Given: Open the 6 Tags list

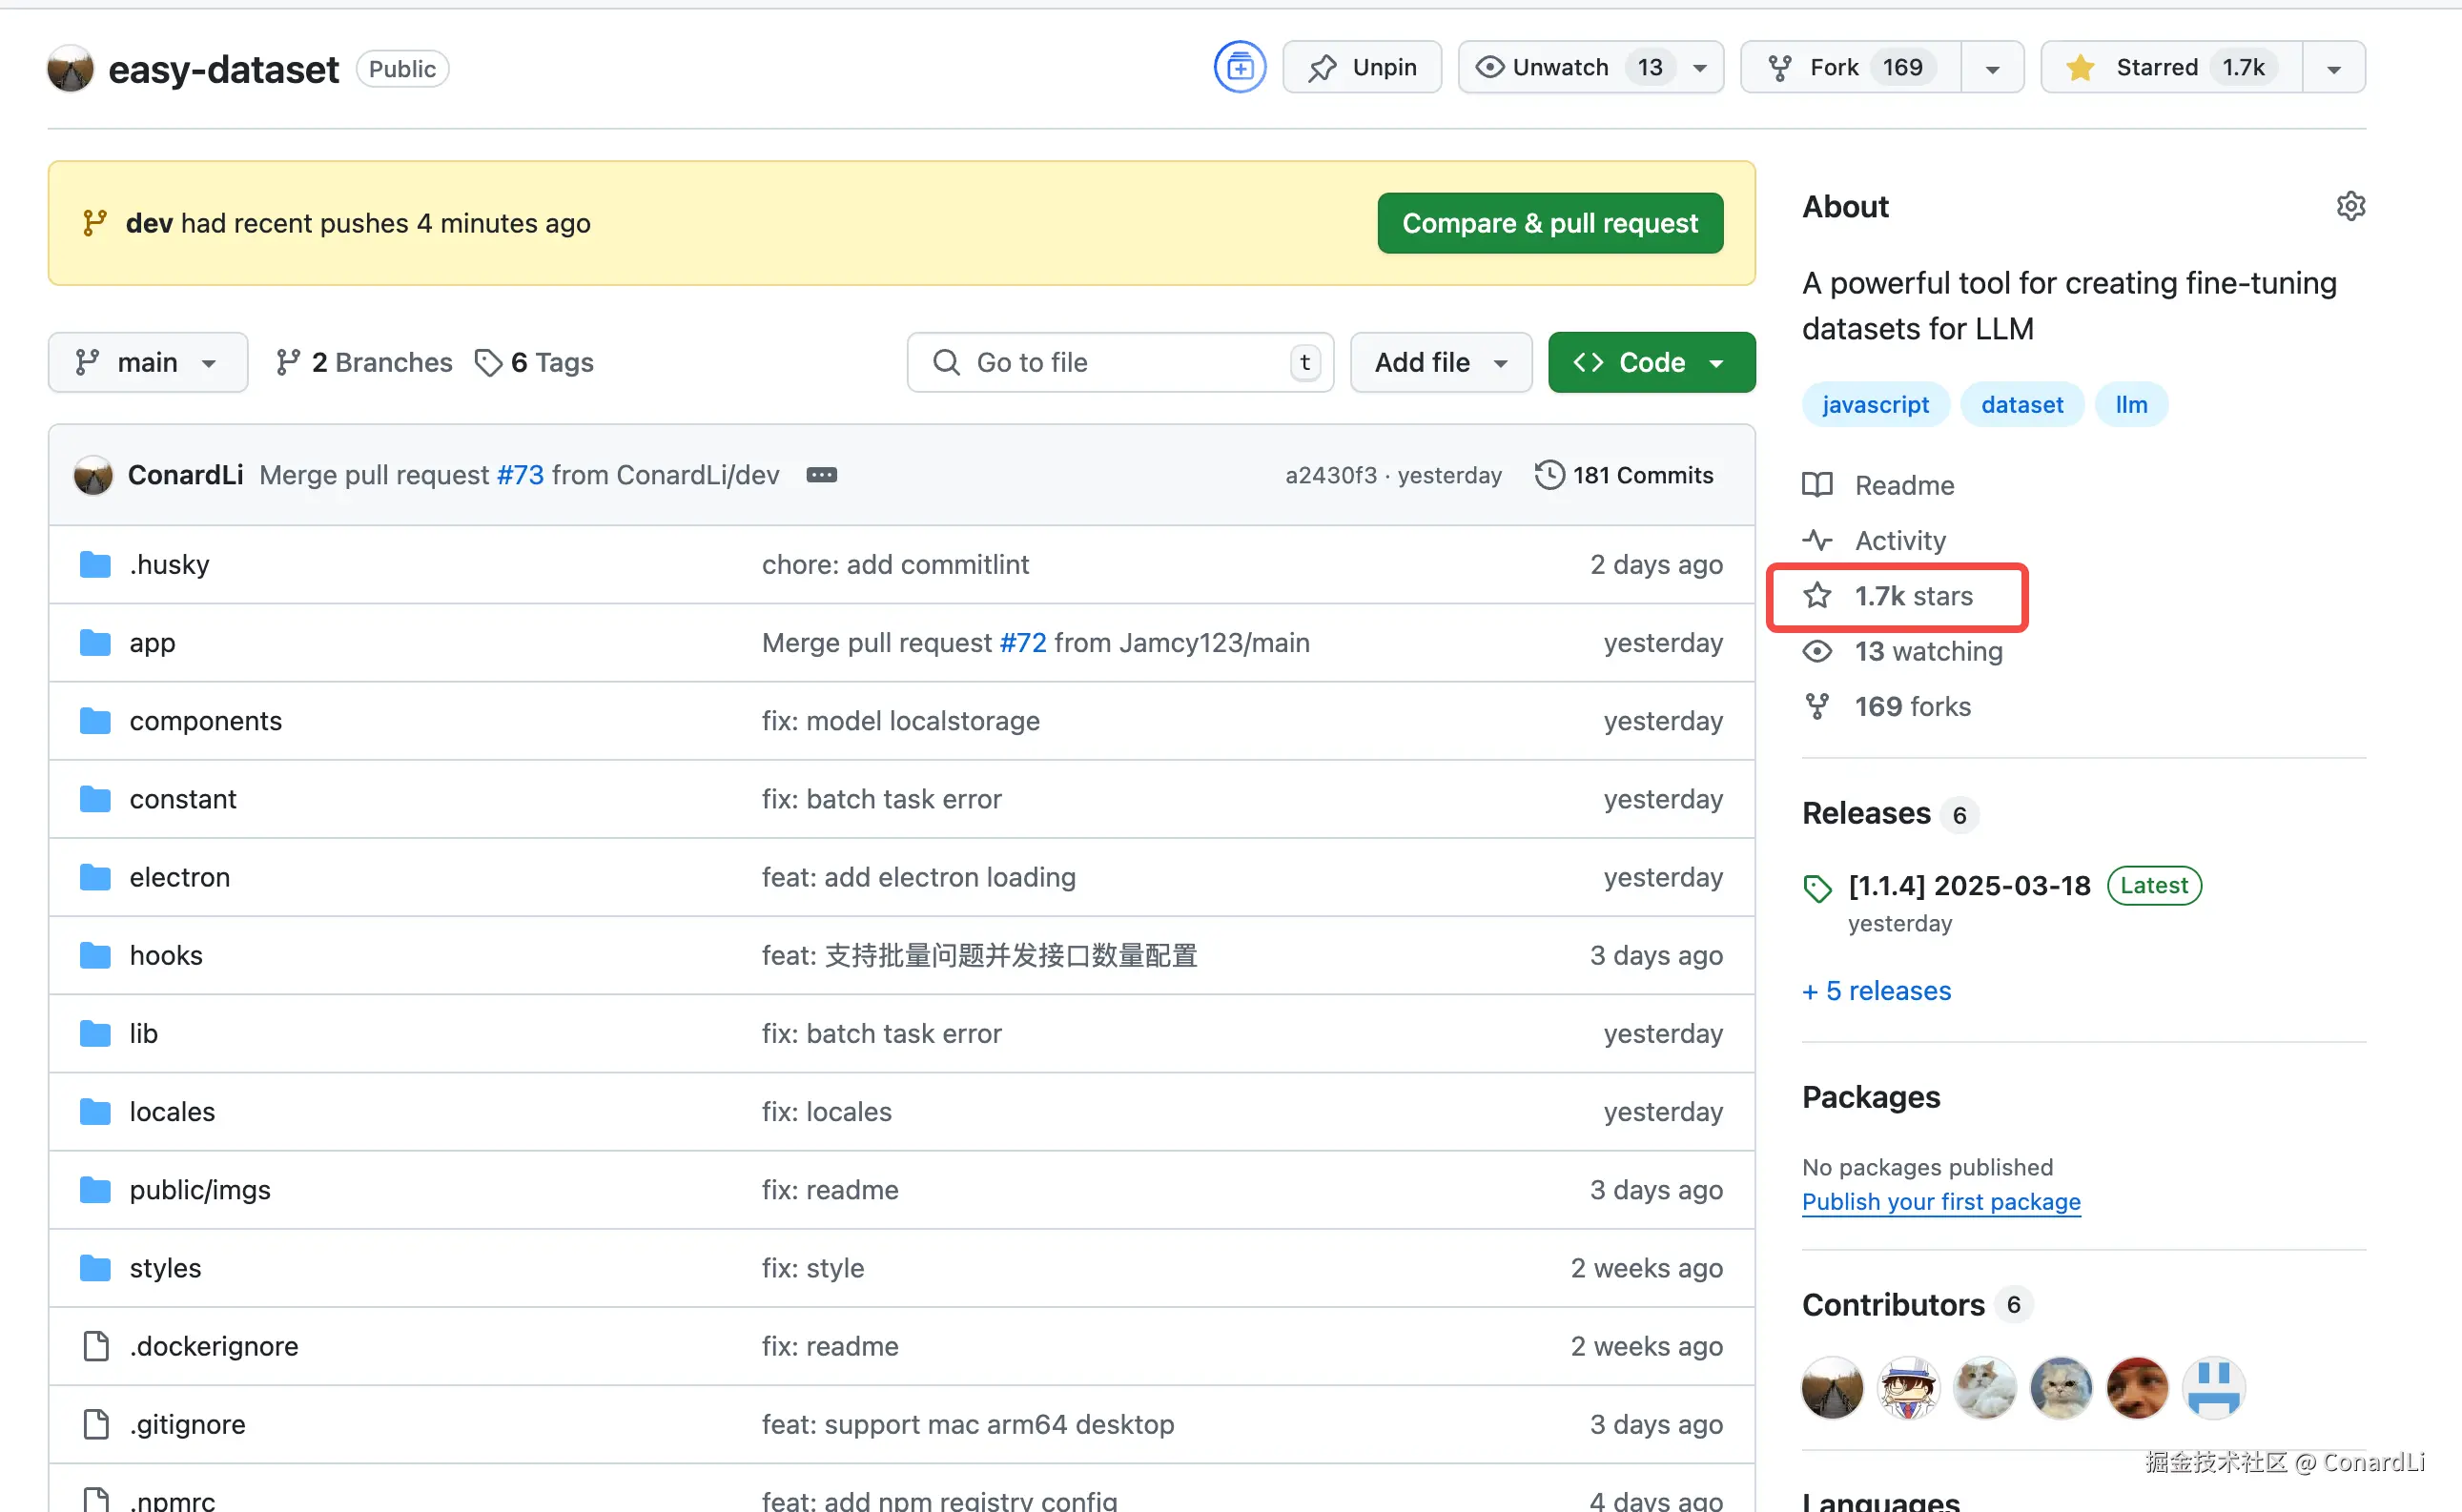Looking at the screenshot, I should pos(534,362).
